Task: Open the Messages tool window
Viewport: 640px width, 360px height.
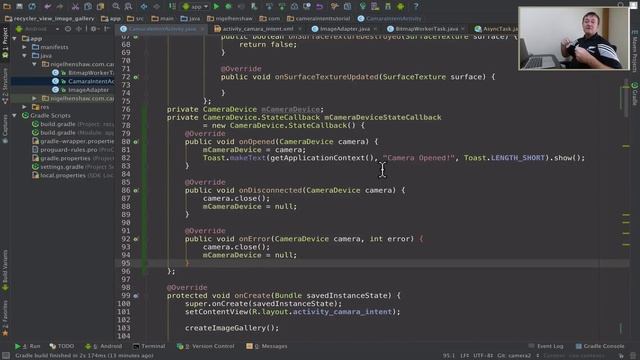Action: (x=267, y=346)
